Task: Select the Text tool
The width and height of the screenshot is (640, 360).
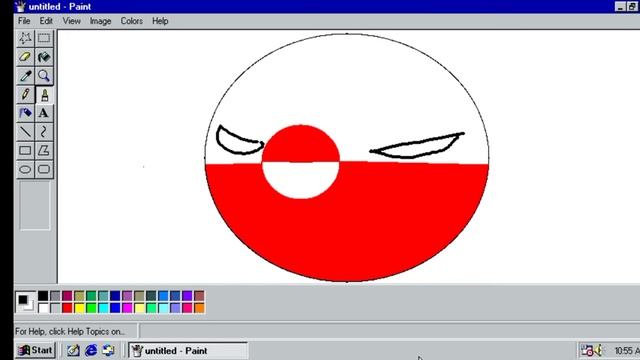Action: pos(44,113)
